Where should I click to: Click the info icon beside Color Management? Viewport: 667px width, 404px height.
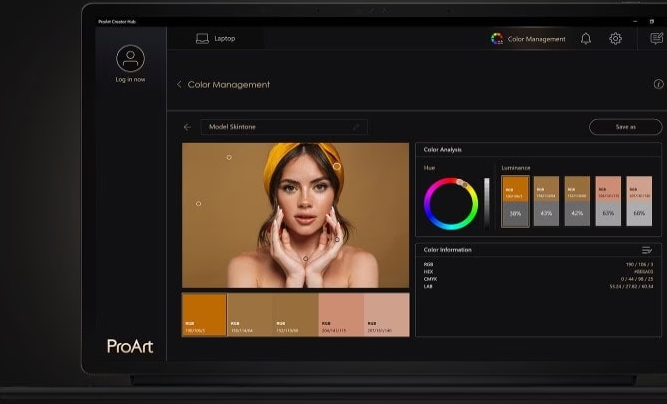pyautogui.click(x=658, y=85)
